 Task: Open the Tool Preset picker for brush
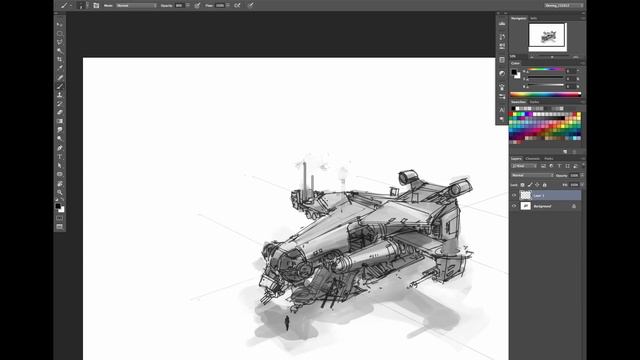tap(65, 6)
